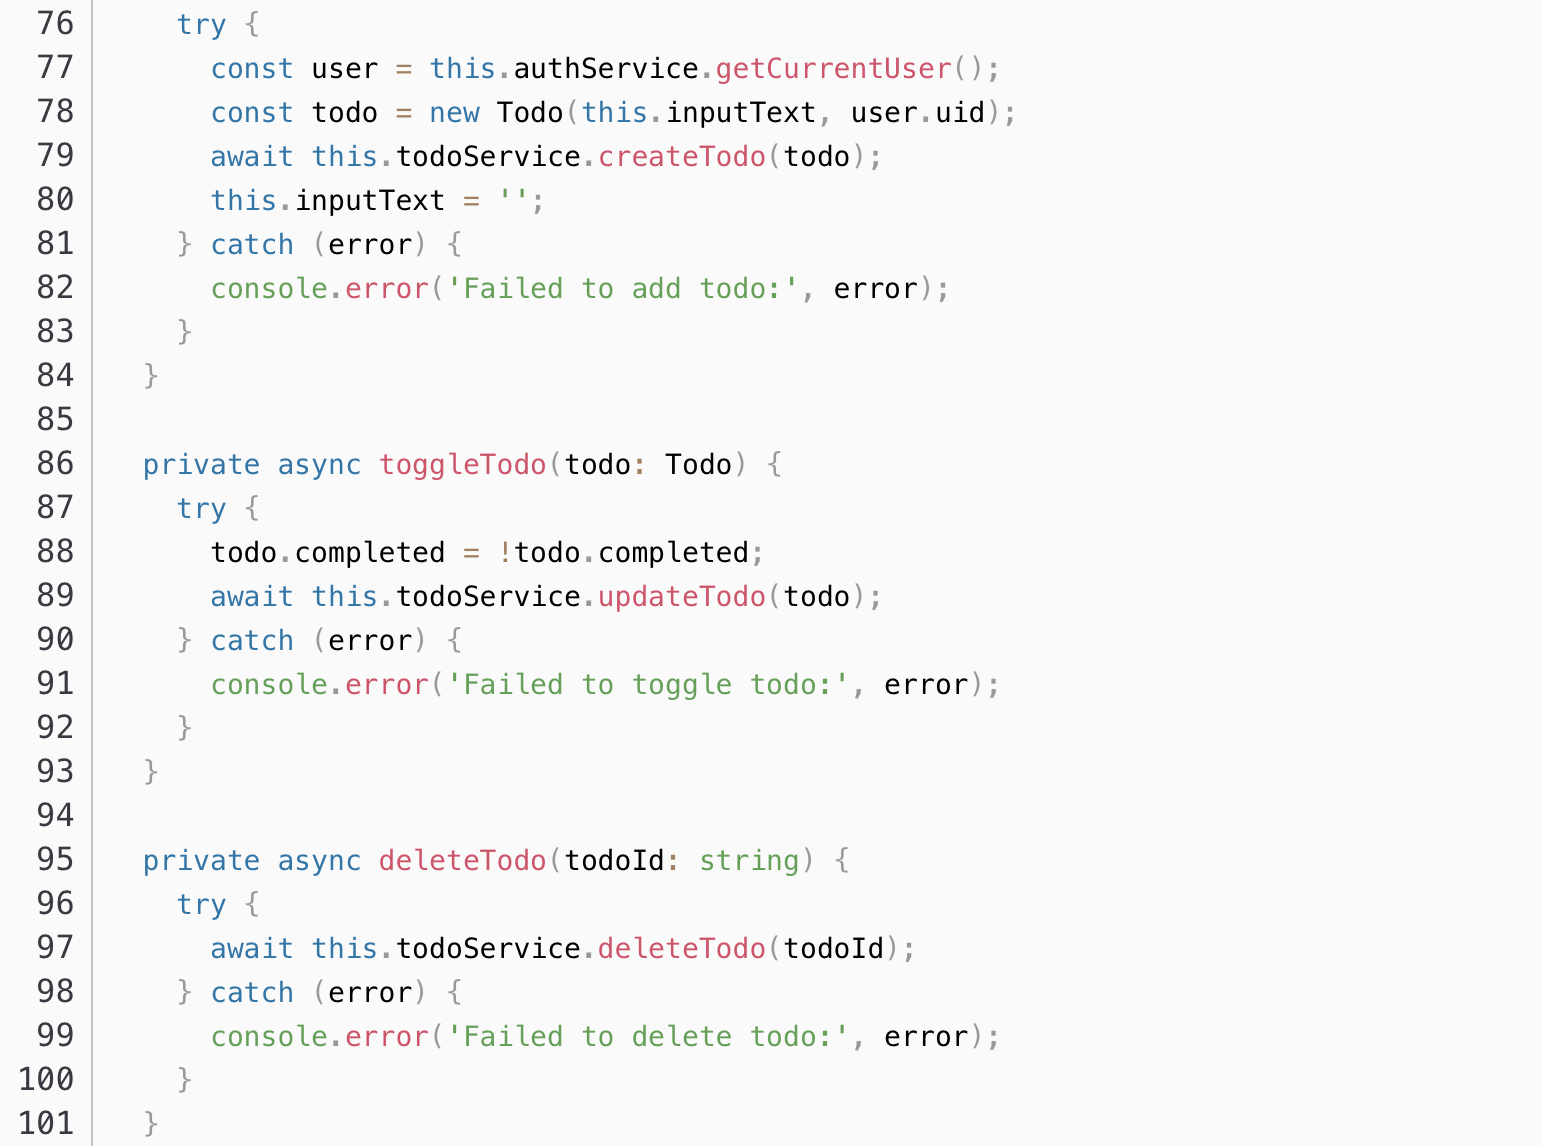Screen dimensions: 1544x1146
Task: Click the authService identifier
Action: (x=606, y=68)
